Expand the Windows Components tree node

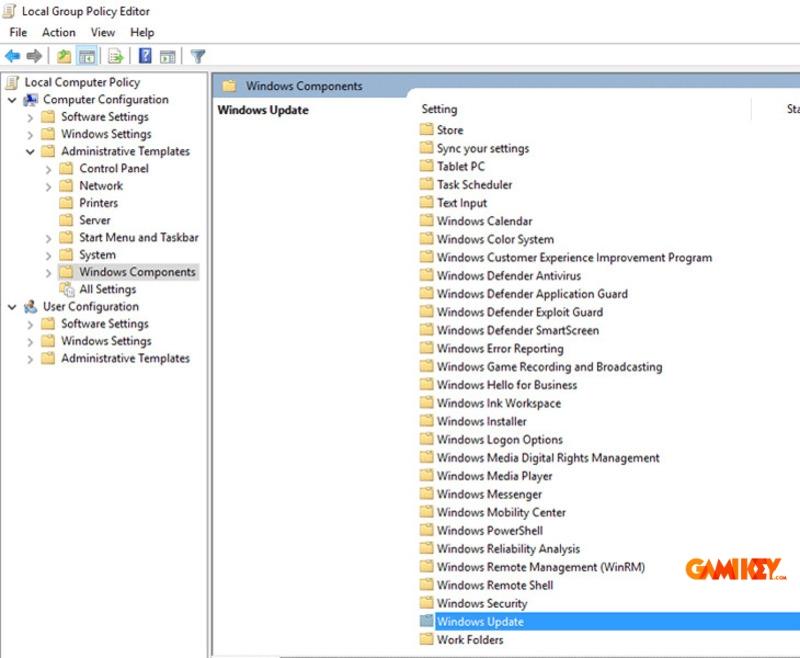click(48, 272)
